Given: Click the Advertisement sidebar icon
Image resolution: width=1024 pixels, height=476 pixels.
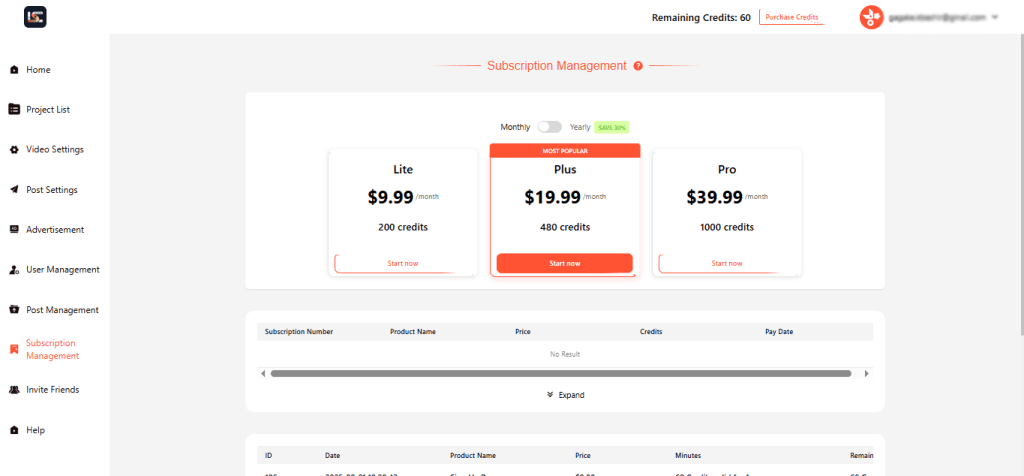Looking at the screenshot, I should [x=14, y=230].
